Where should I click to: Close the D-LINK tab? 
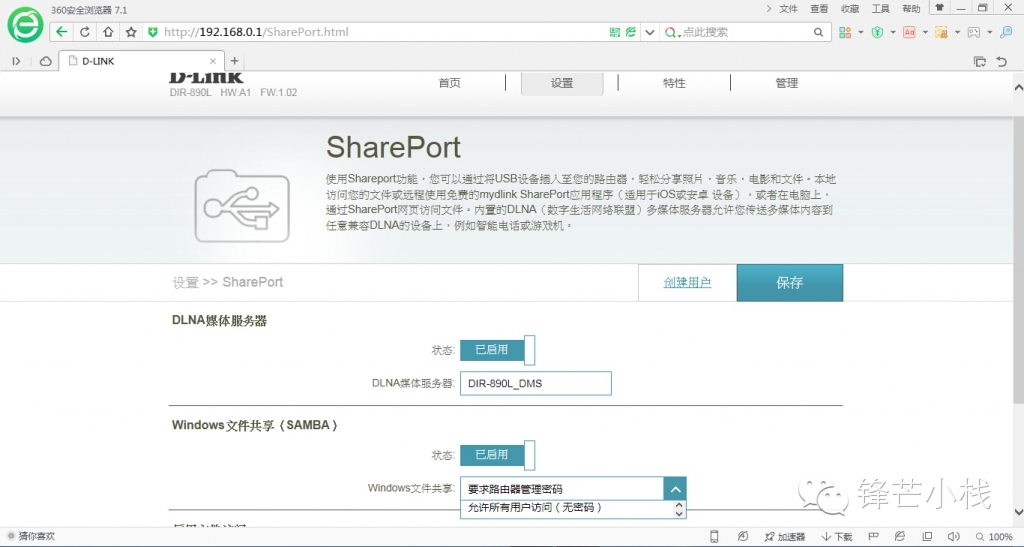point(212,61)
